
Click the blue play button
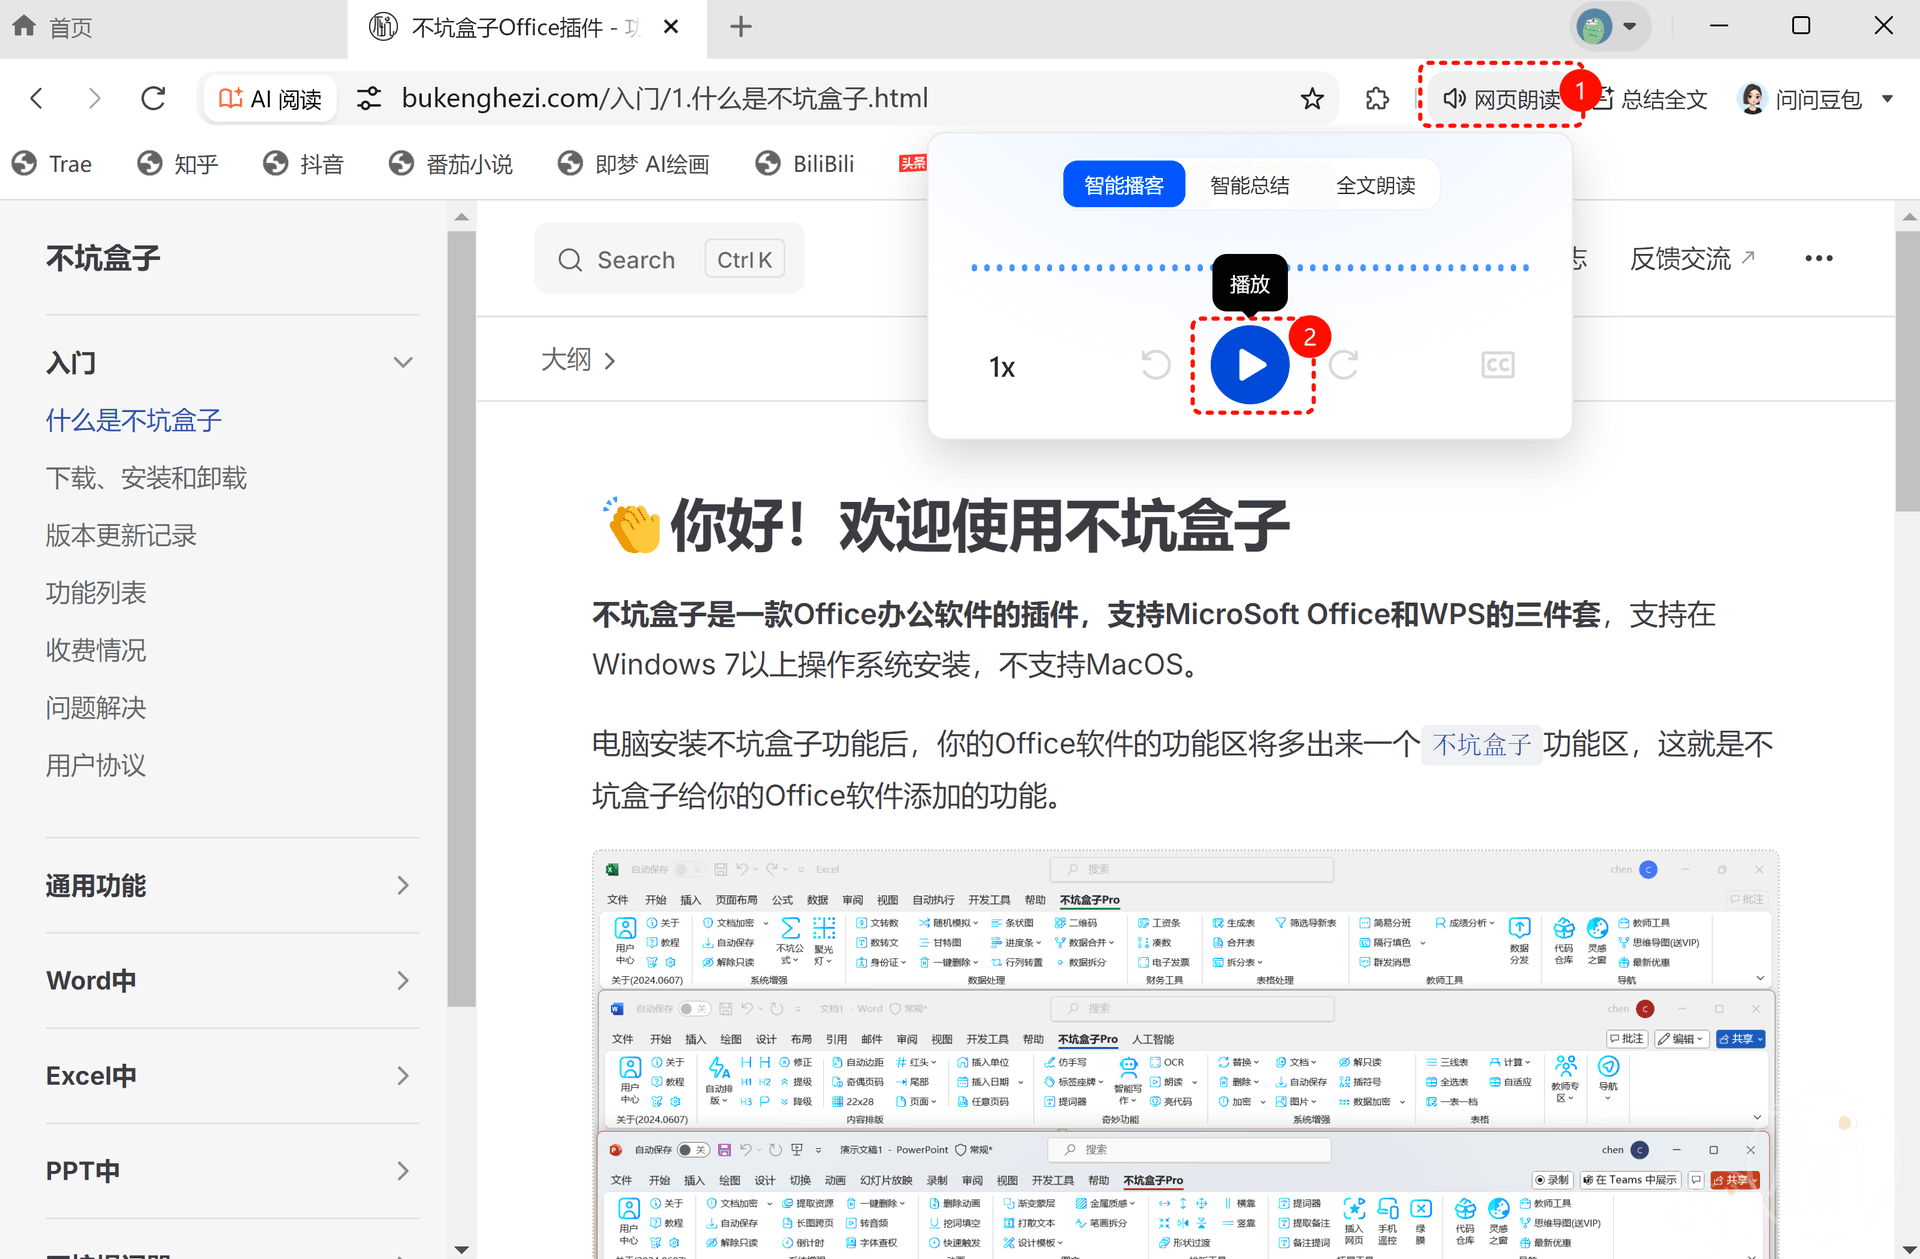[x=1250, y=365]
